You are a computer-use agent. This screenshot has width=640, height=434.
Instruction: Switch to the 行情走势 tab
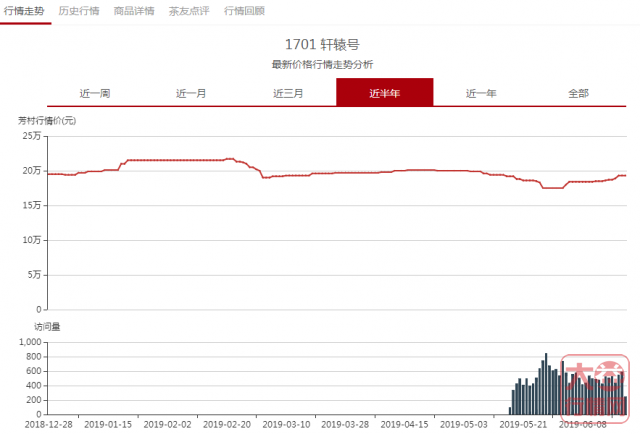(24, 11)
